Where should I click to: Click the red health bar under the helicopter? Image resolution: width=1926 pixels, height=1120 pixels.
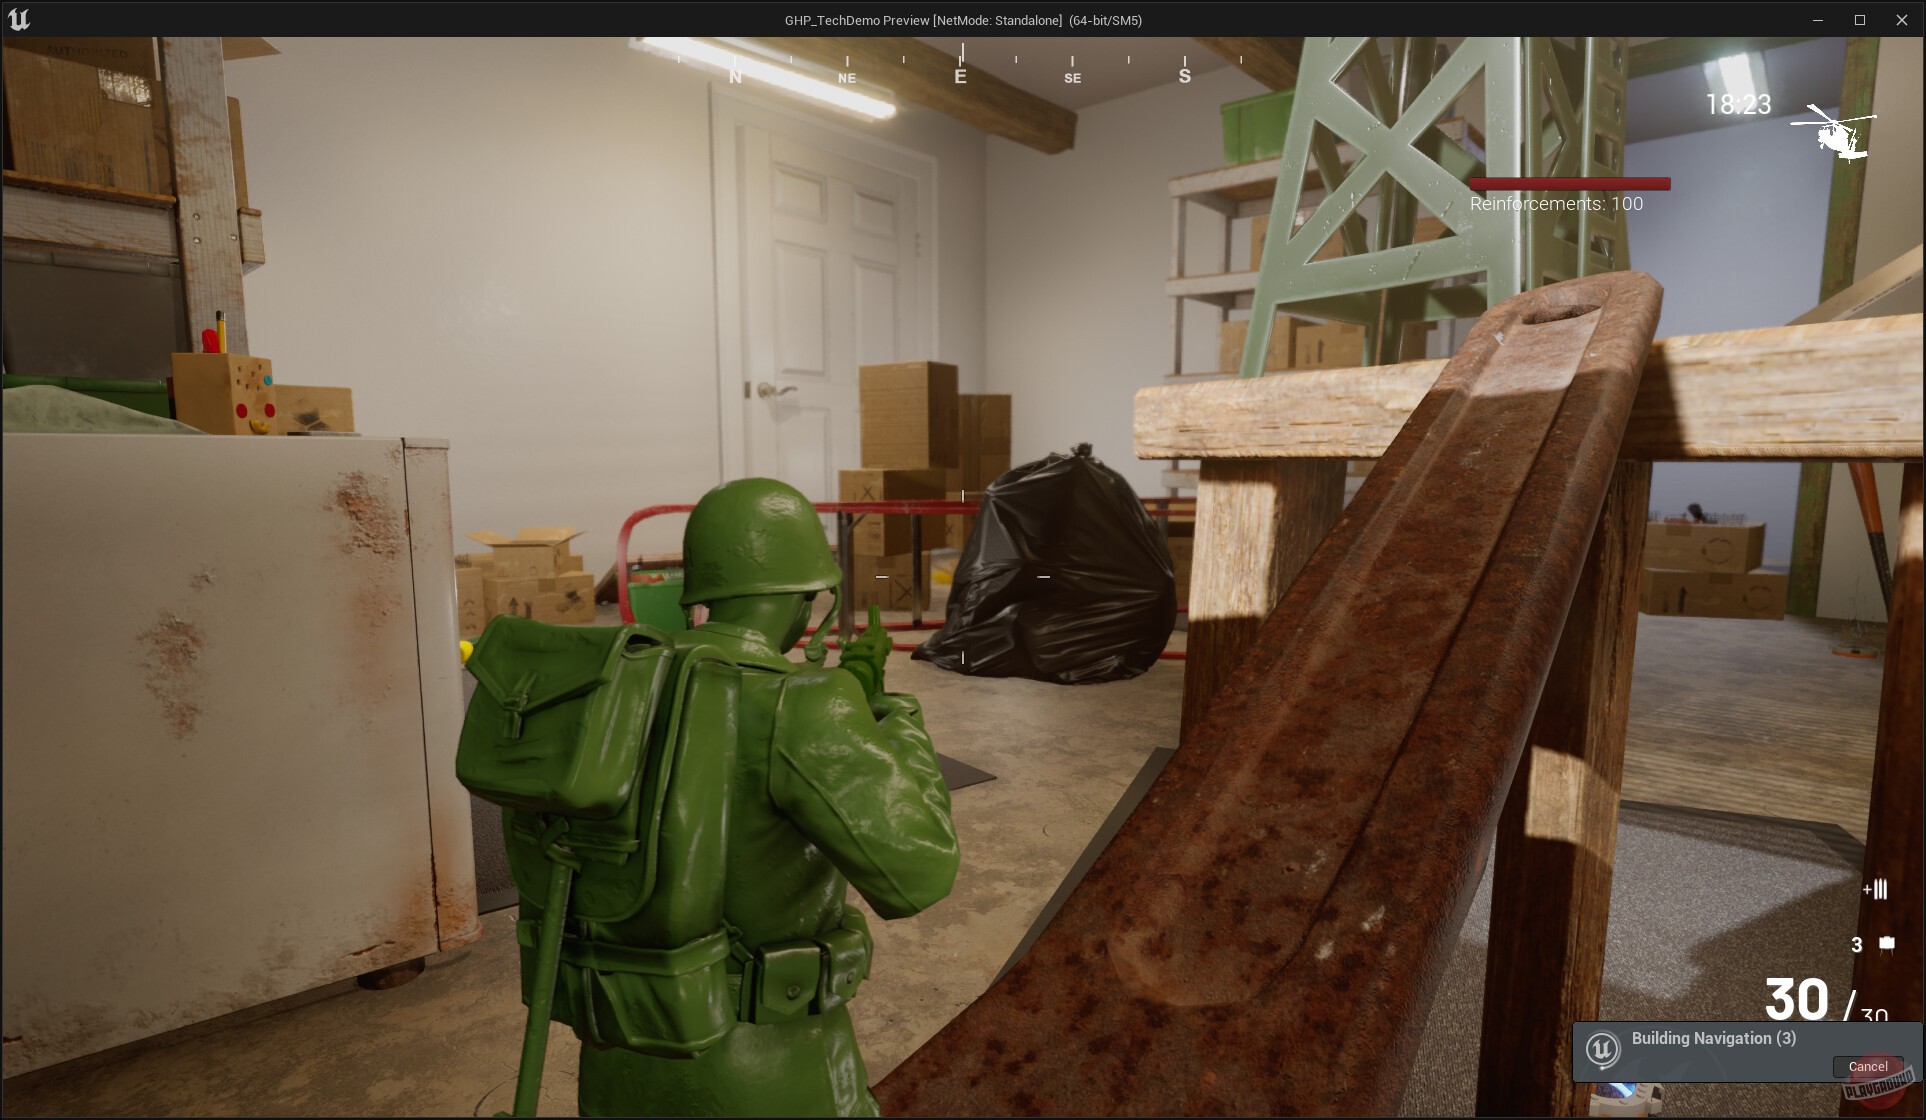[x=1569, y=182]
